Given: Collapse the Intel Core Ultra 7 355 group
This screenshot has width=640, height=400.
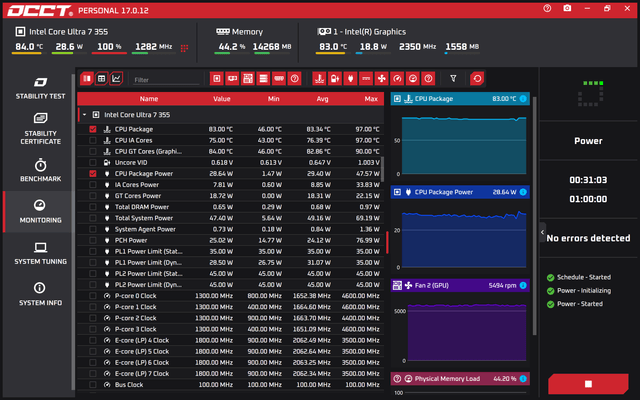Looking at the screenshot, I should pyautogui.click(x=84, y=115).
